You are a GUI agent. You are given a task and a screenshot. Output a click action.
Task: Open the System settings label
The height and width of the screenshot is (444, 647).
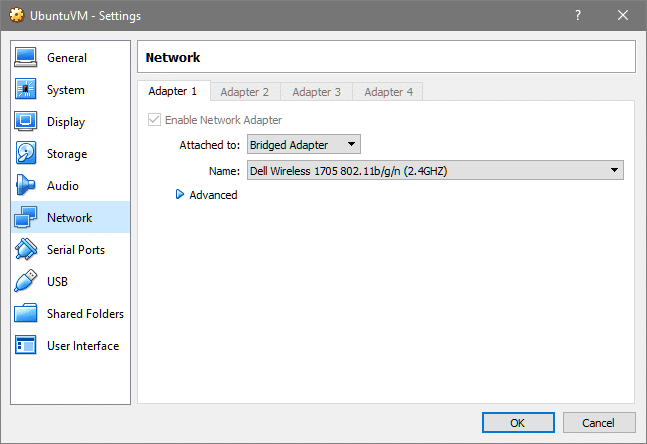tap(66, 90)
